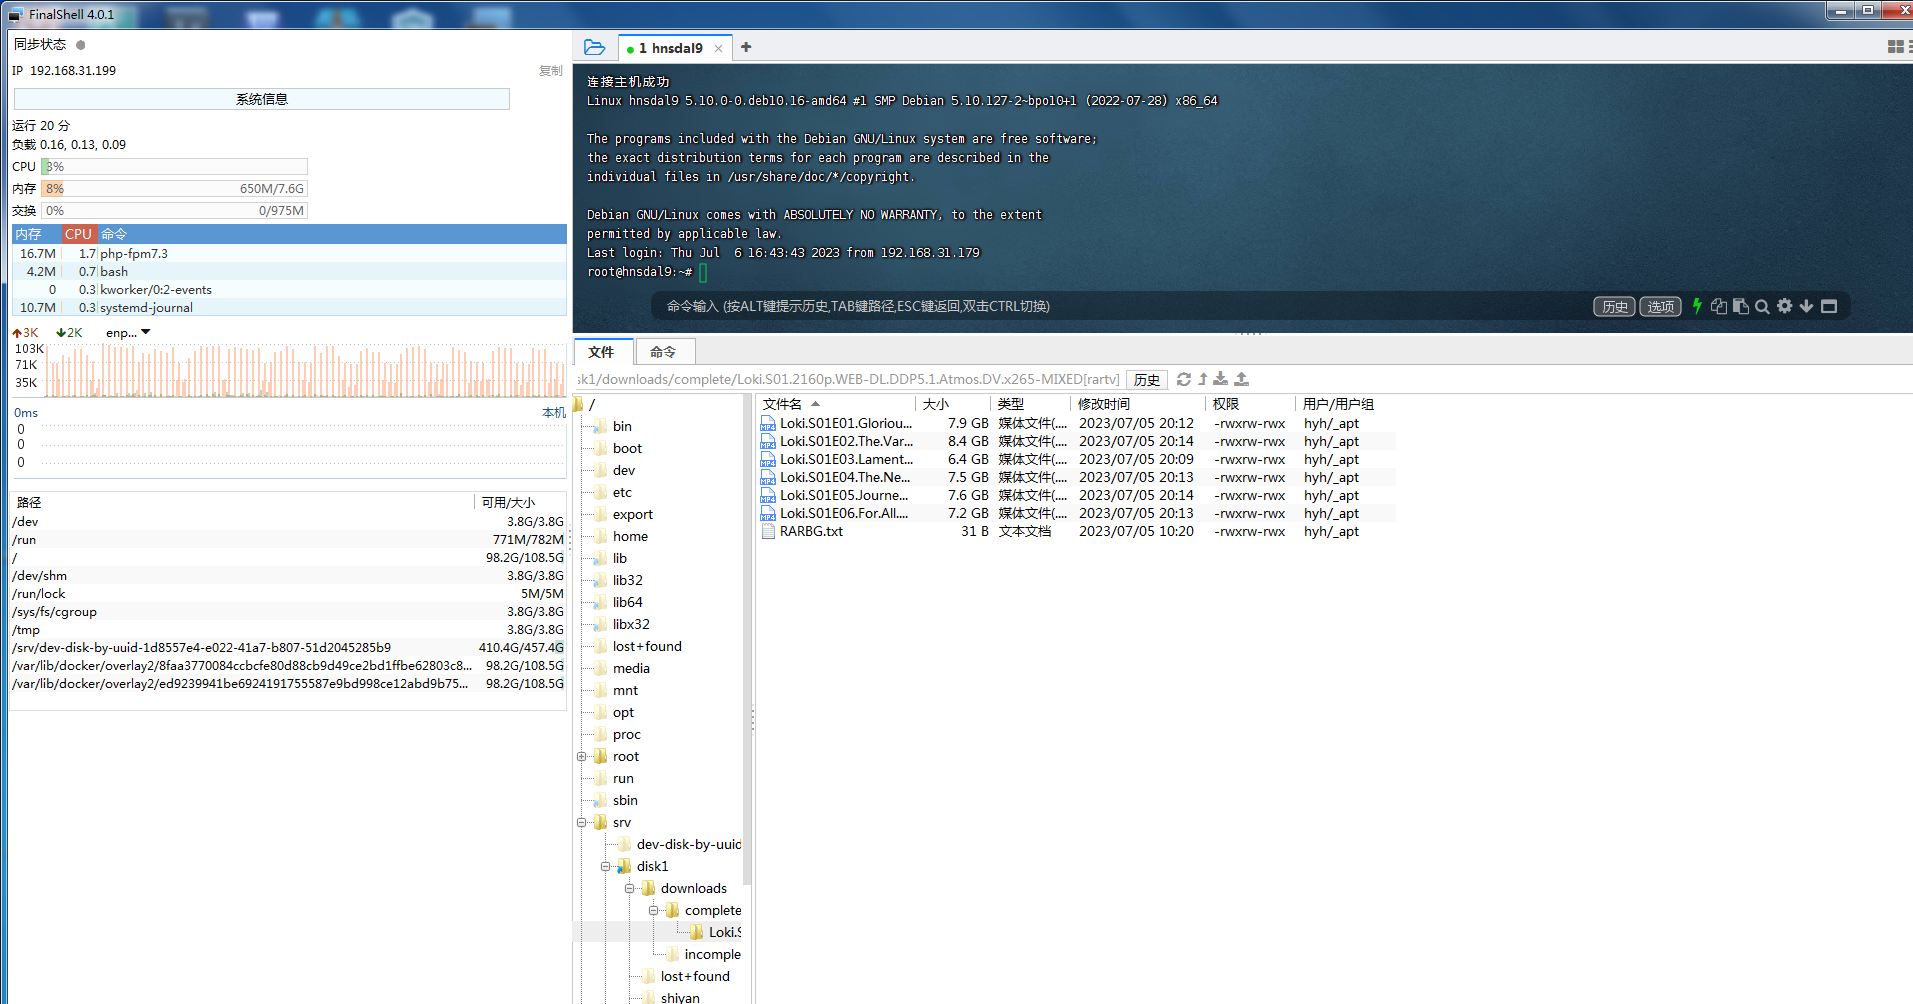
Task: Click the terminal search magnifier icon
Action: pos(1762,307)
